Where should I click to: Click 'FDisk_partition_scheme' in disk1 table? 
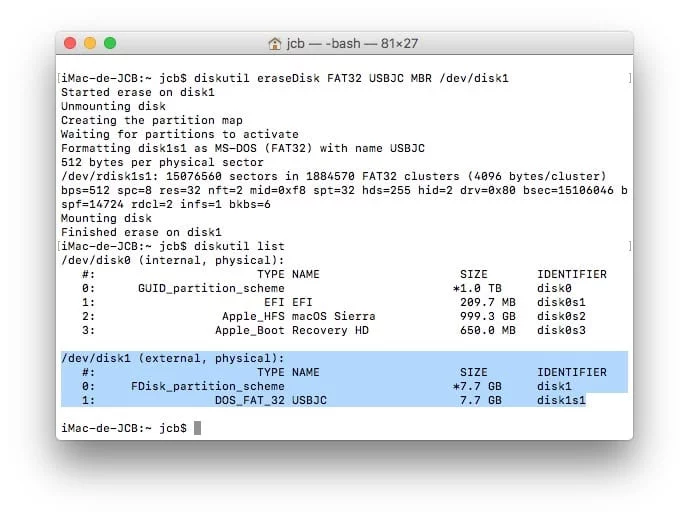(x=207, y=386)
